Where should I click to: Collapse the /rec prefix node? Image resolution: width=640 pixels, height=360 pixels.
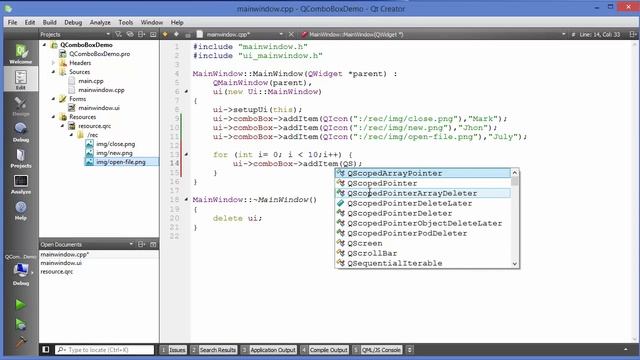(71, 135)
